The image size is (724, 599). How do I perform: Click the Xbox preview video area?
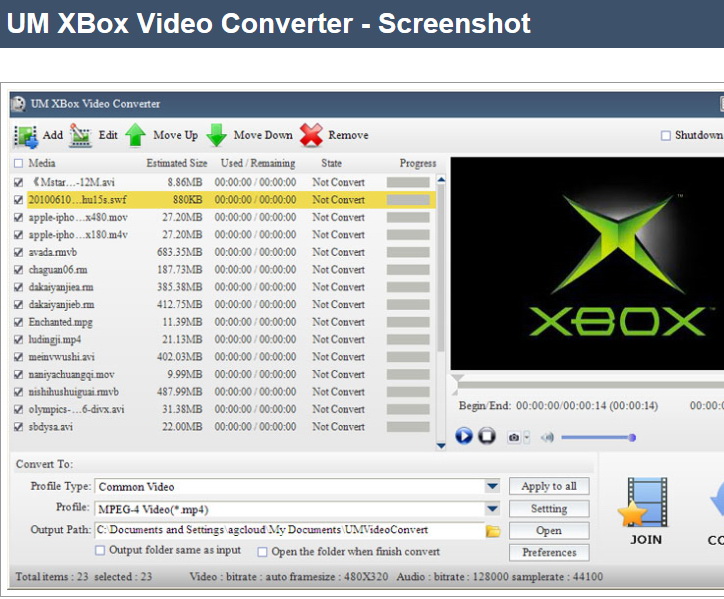click(587, 263)
